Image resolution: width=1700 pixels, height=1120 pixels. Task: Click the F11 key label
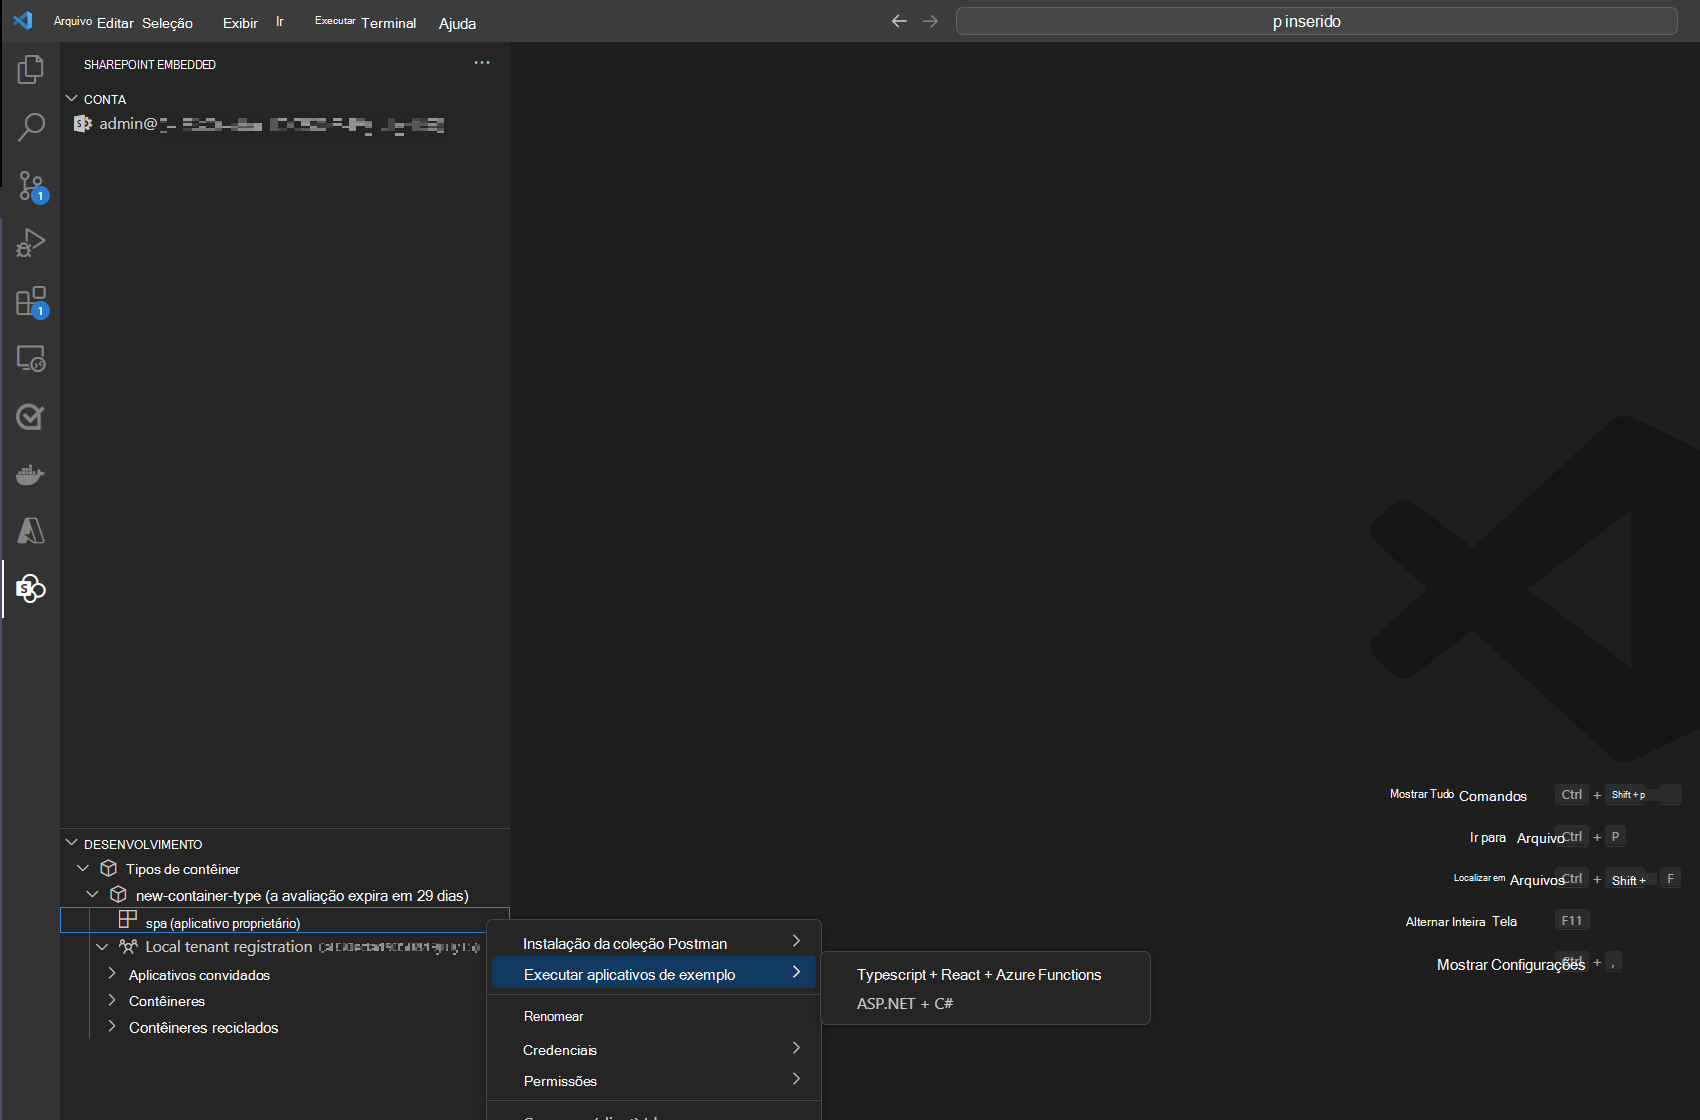coord(1572,920)
